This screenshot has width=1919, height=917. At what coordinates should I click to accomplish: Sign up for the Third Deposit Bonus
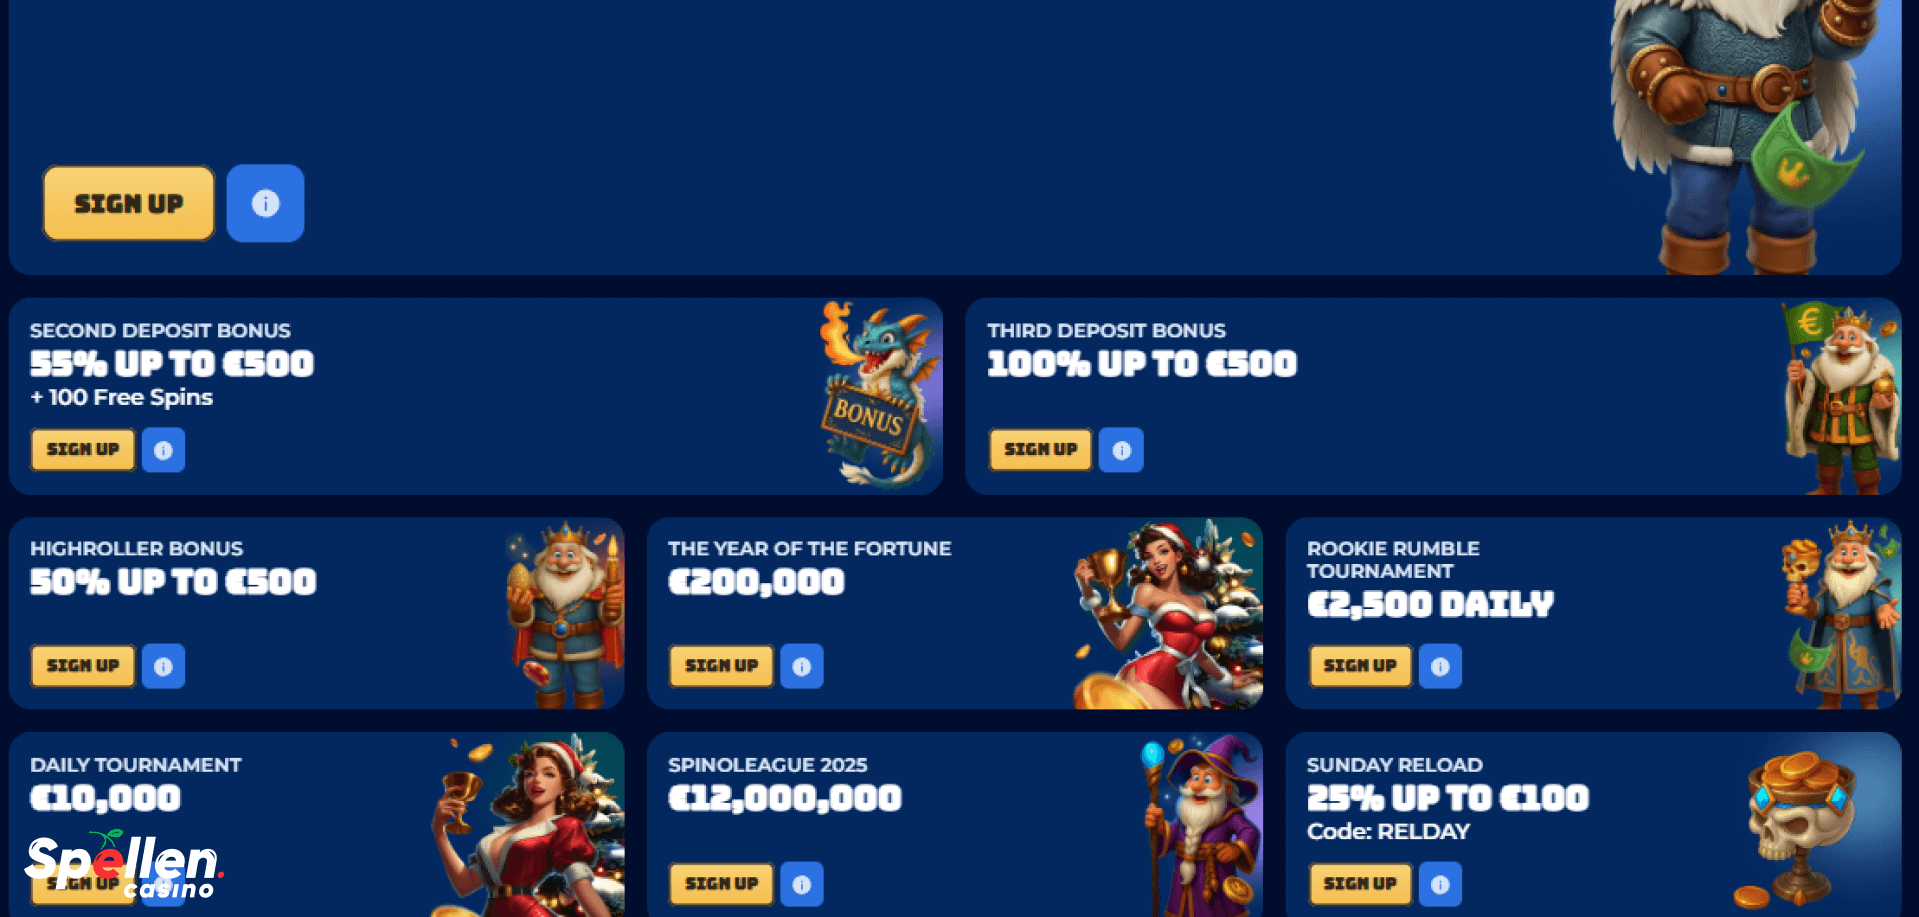[1040, 450]
